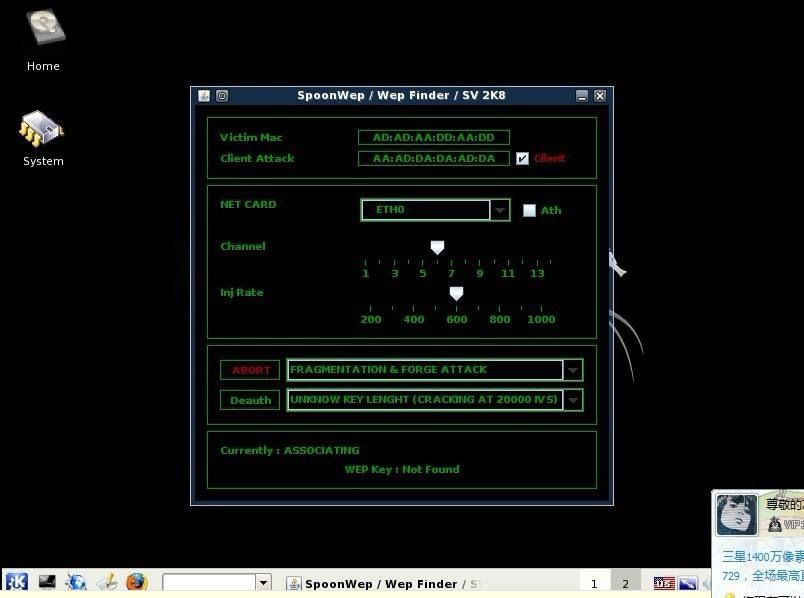Open the NET CARD ETH0 dropdown

click(x=499, y=210)
